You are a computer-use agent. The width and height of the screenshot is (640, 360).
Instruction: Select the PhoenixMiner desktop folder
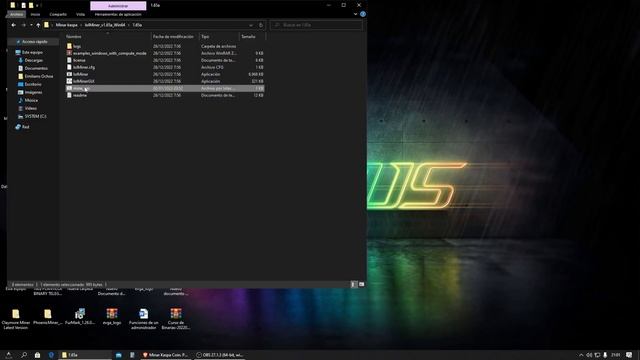click(x=48, y=317)
